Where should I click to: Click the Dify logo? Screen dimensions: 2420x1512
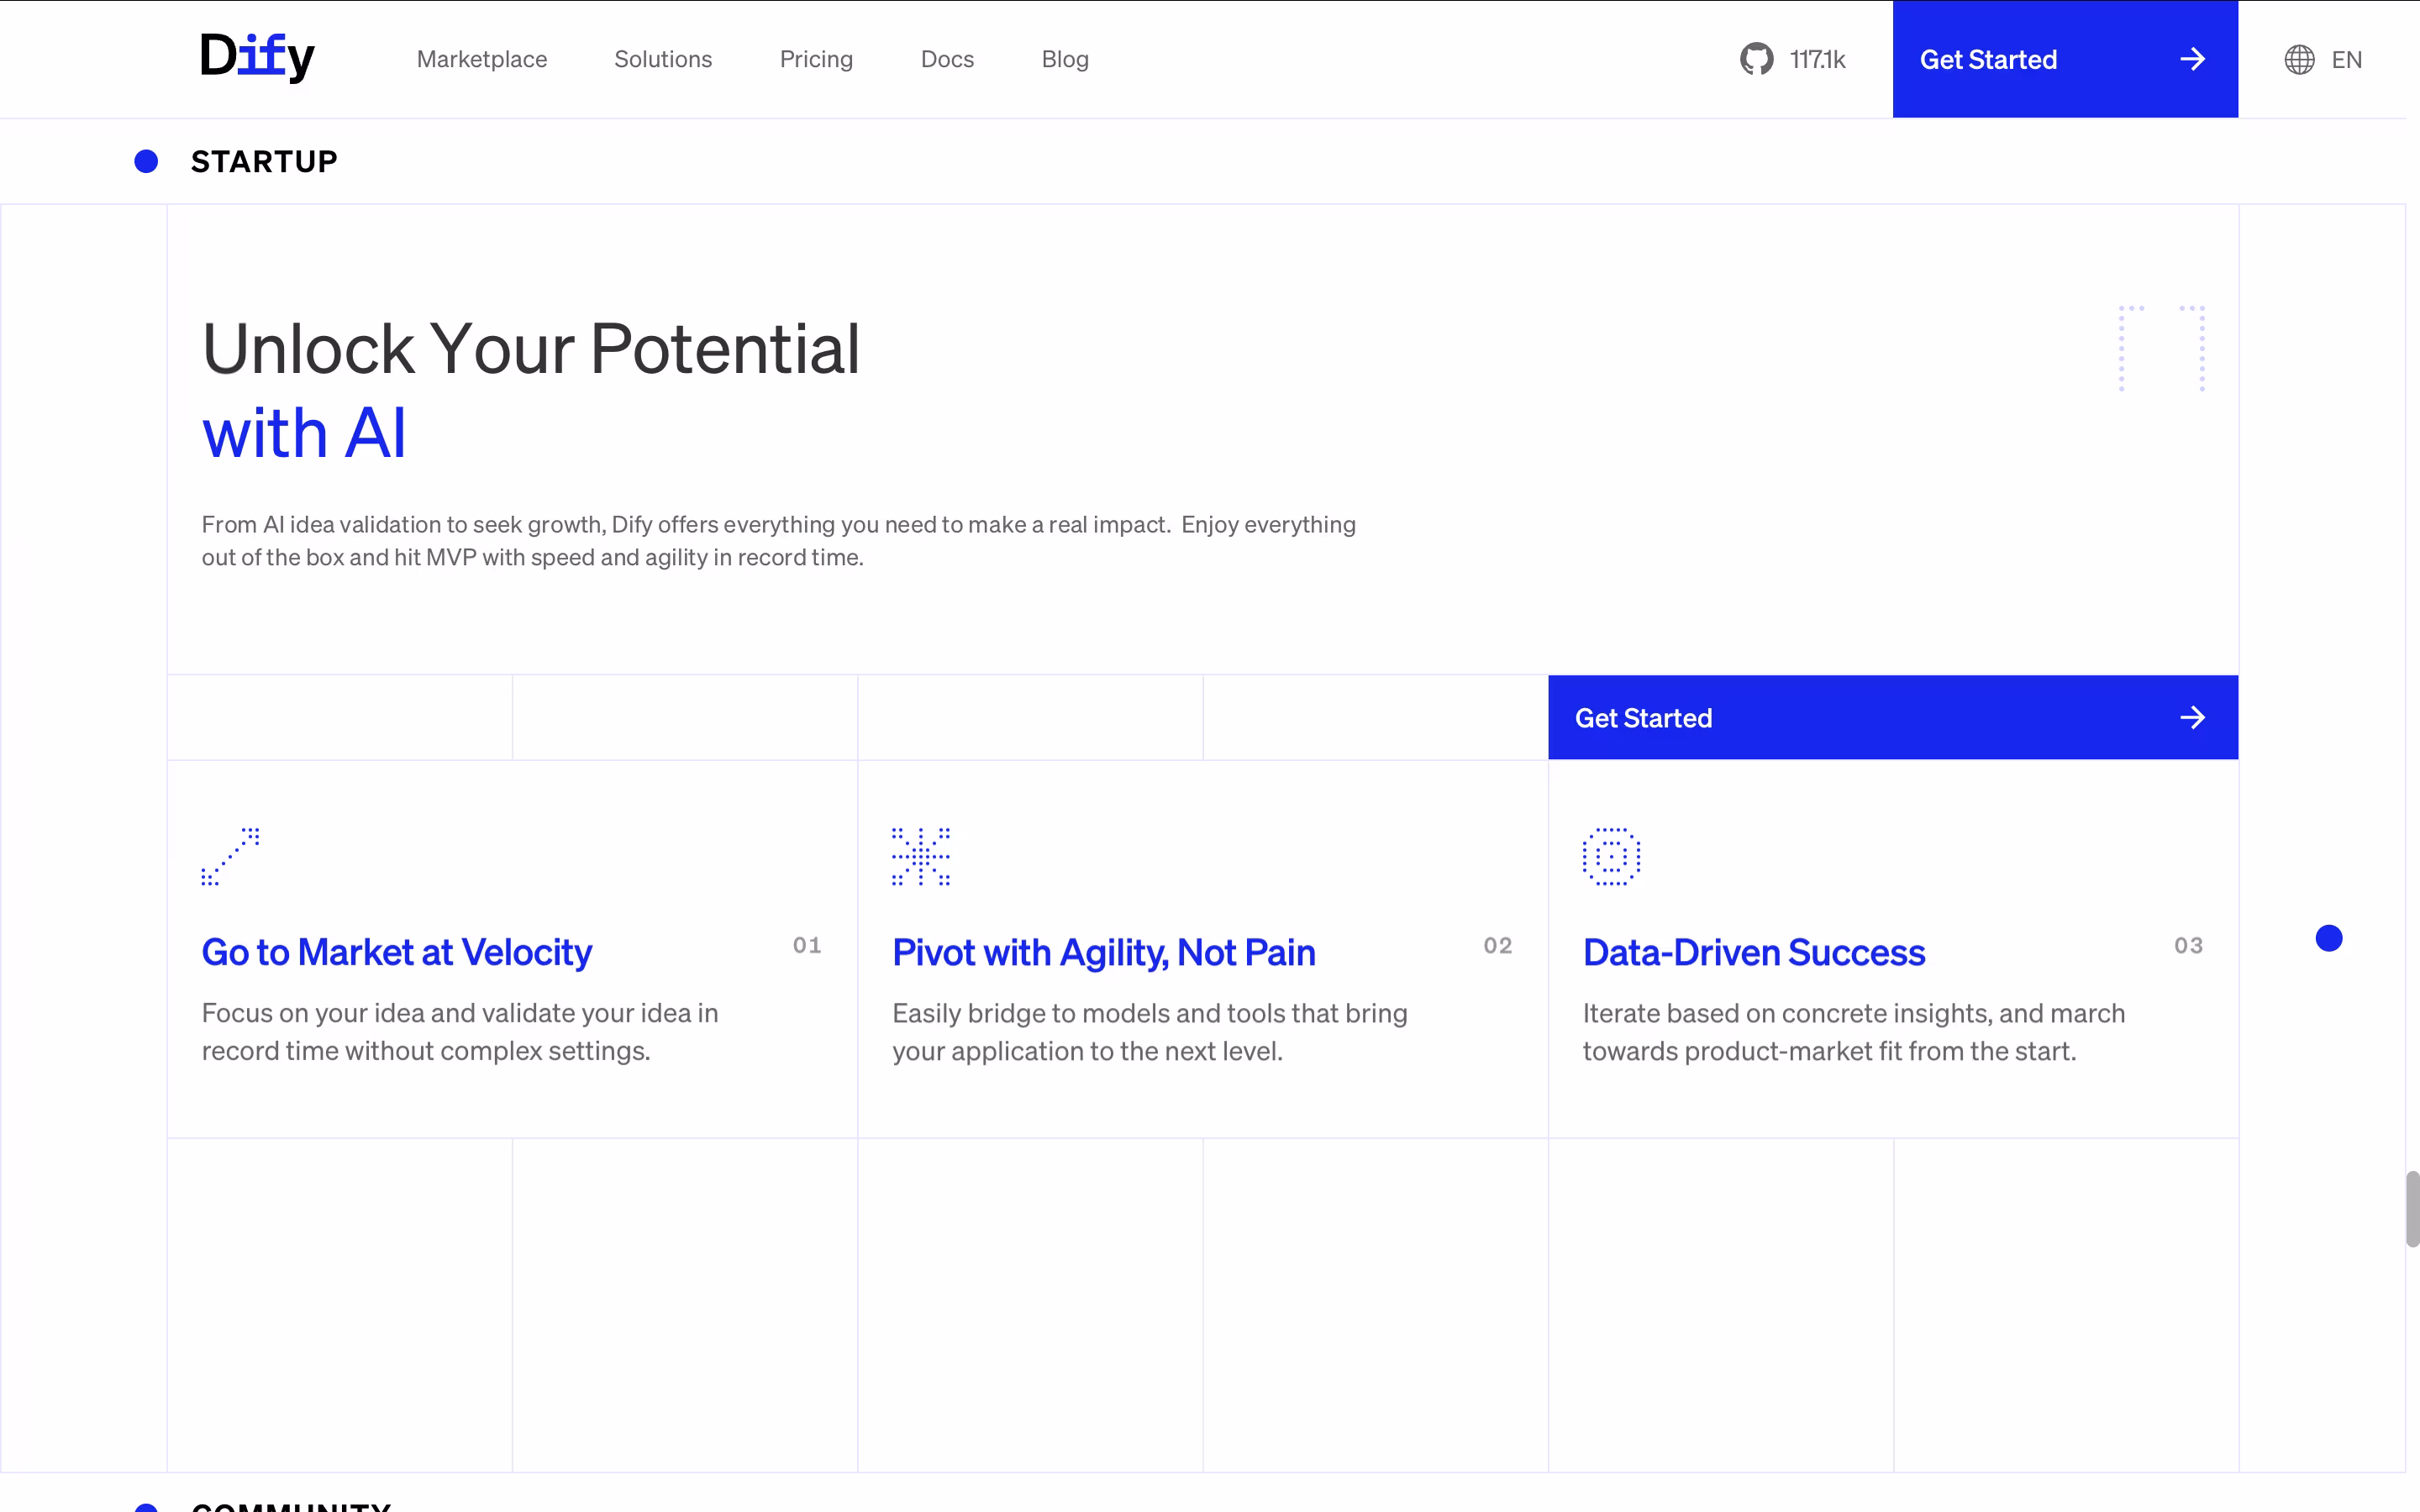(257, 56)
